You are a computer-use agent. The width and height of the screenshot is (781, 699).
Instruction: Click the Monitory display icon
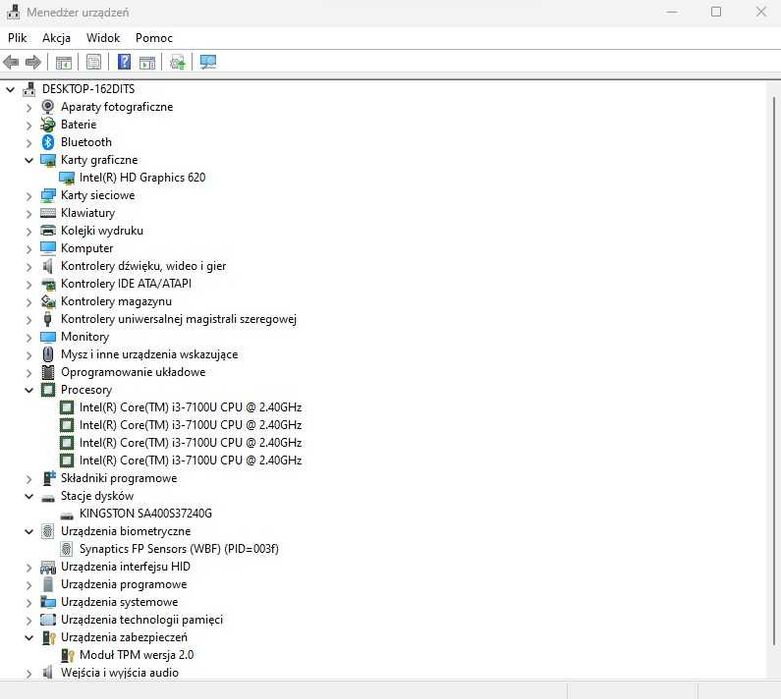[48, 337]
